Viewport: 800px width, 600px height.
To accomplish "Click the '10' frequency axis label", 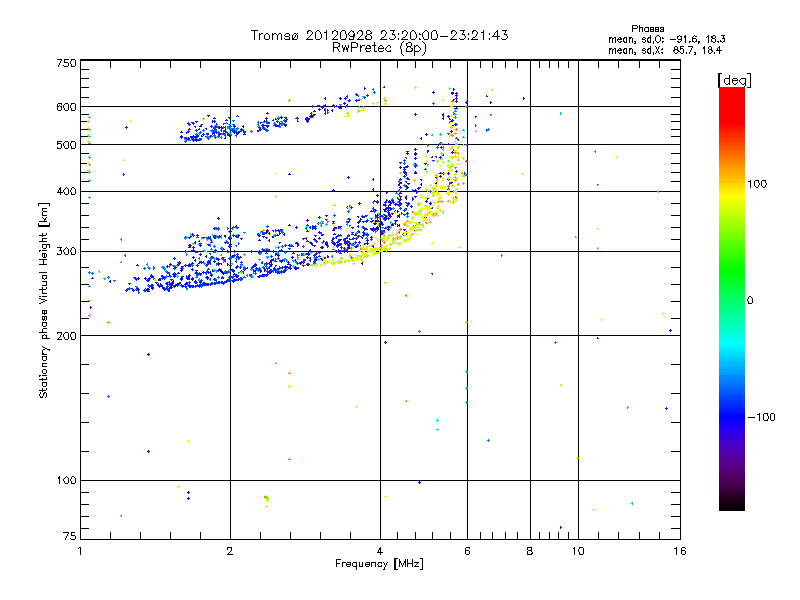I will pos(578,551).
